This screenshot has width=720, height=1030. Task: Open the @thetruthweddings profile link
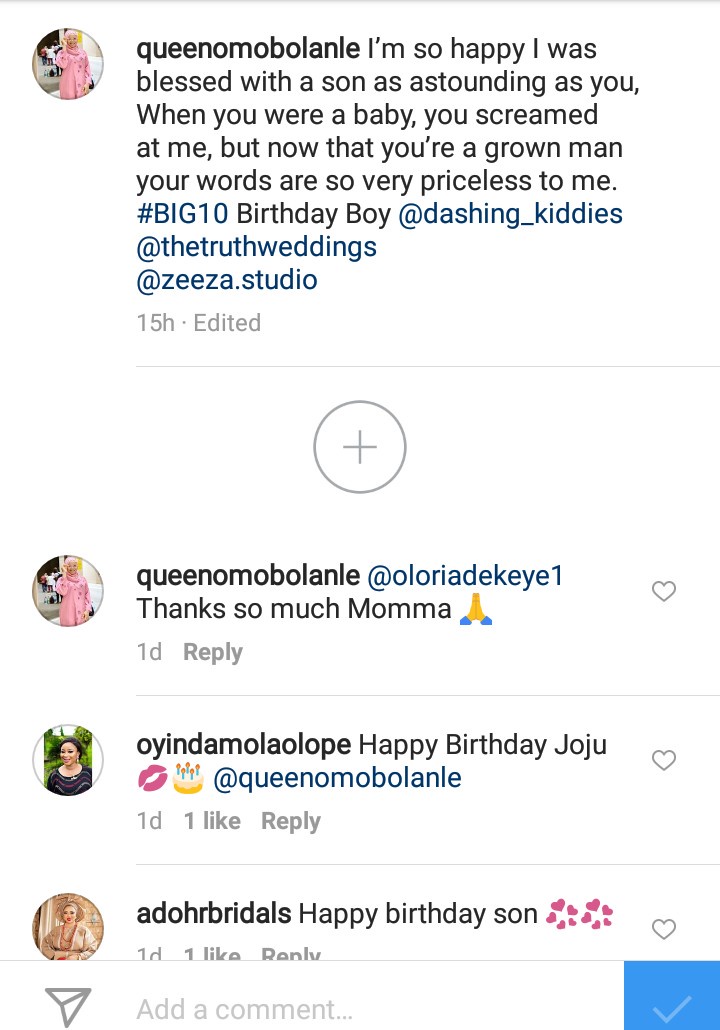coord(257,247)
